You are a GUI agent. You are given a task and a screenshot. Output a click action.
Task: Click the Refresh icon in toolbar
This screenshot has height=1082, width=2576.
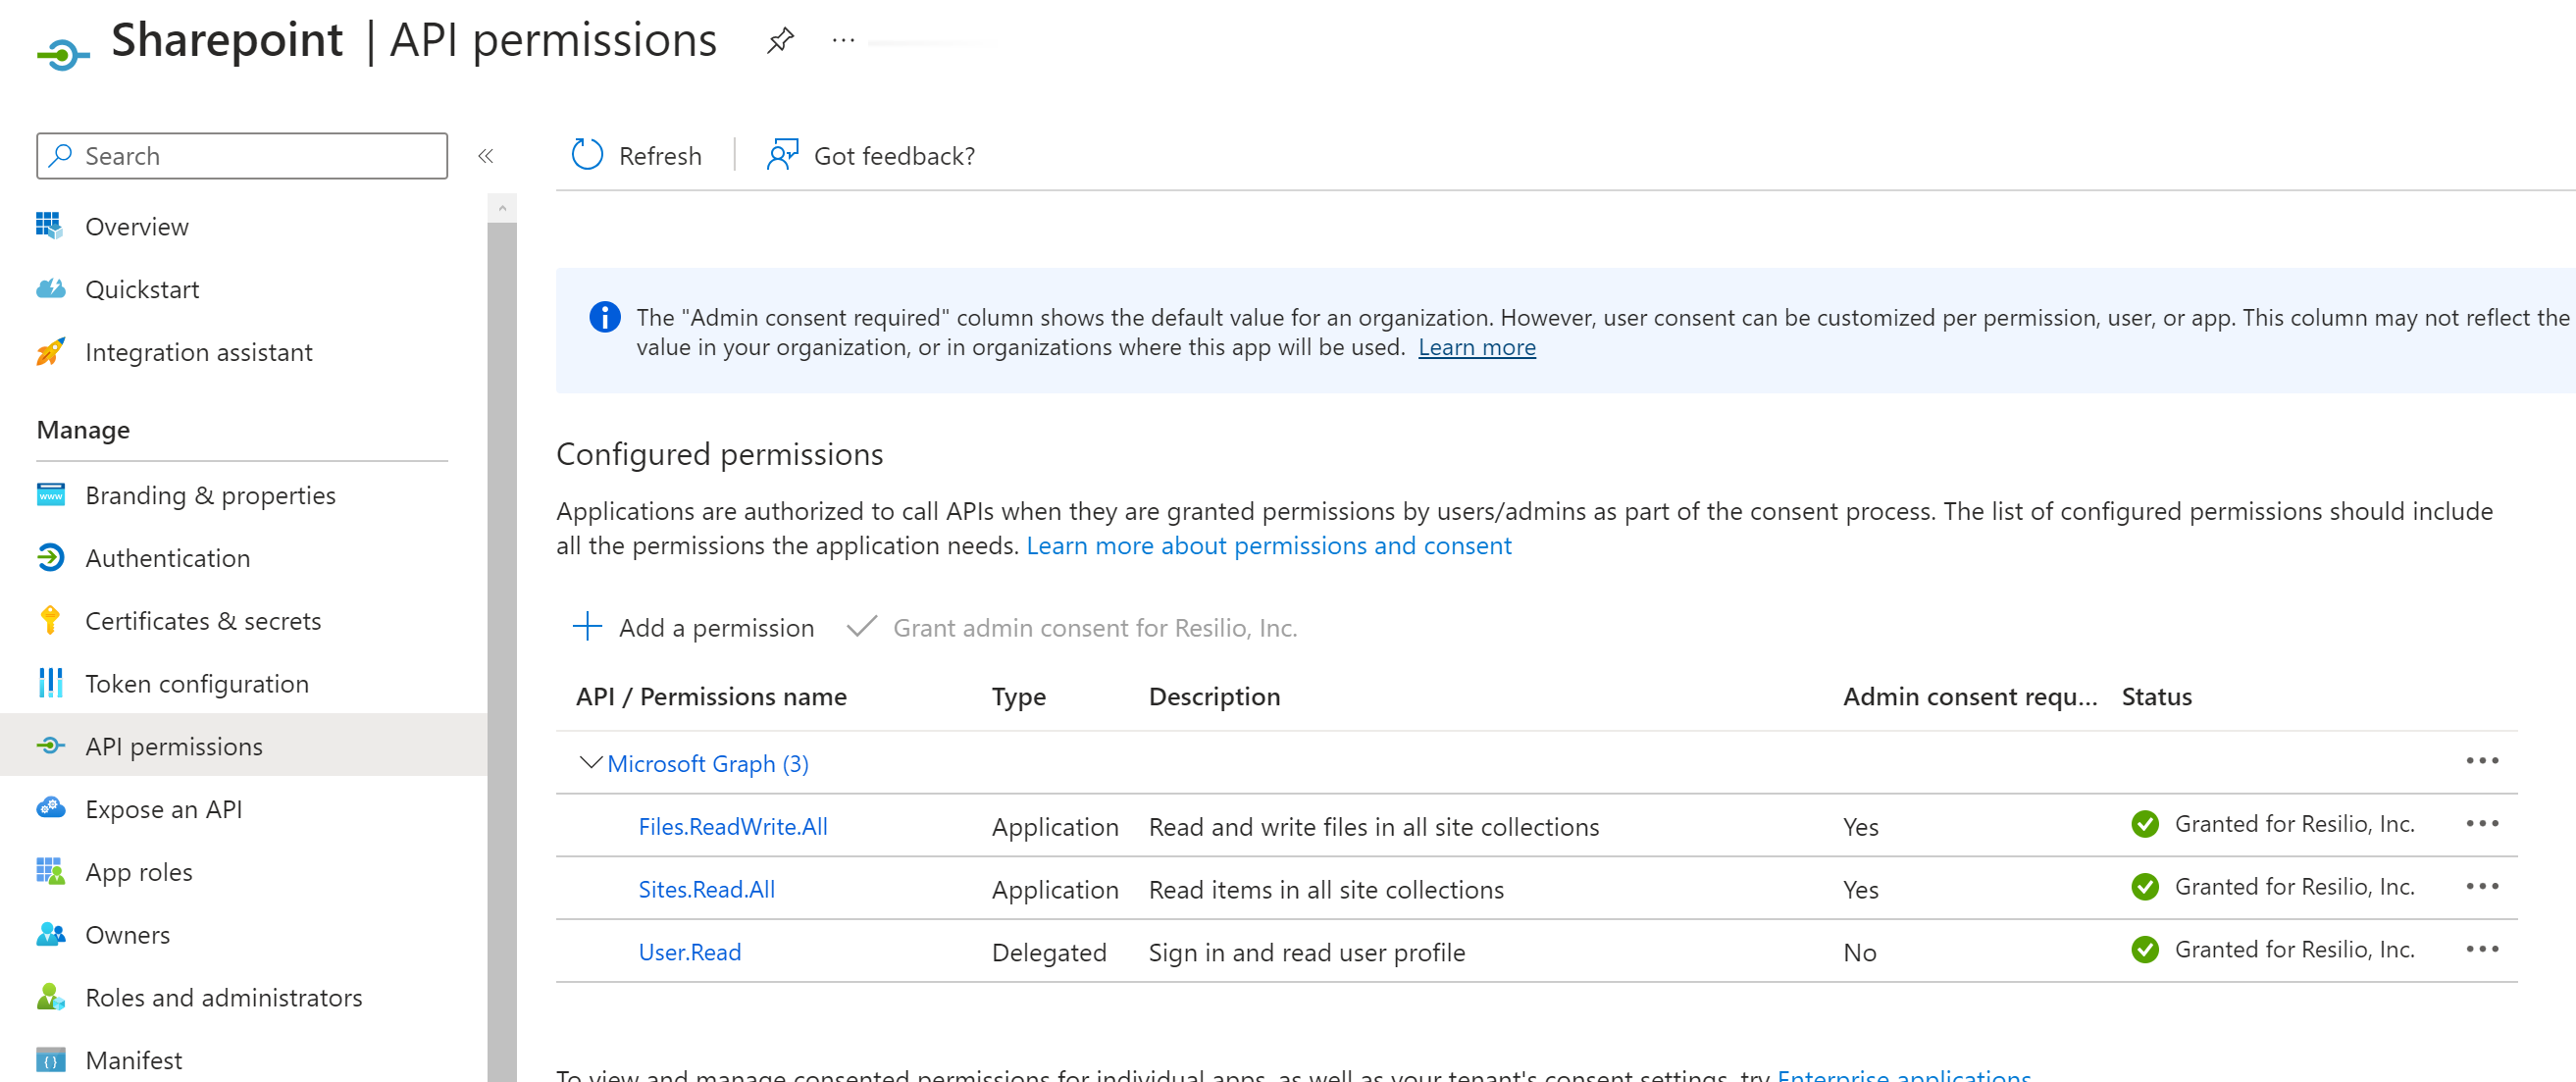pyautogui.click(x=587, y=155)
